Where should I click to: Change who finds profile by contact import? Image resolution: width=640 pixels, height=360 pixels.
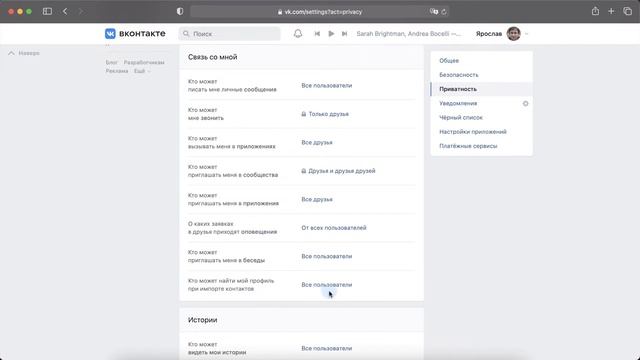pos(327,285)
